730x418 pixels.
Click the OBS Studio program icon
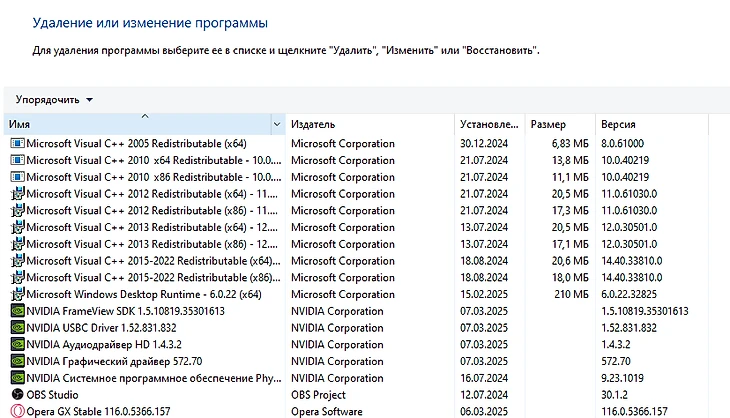point(16,395)
